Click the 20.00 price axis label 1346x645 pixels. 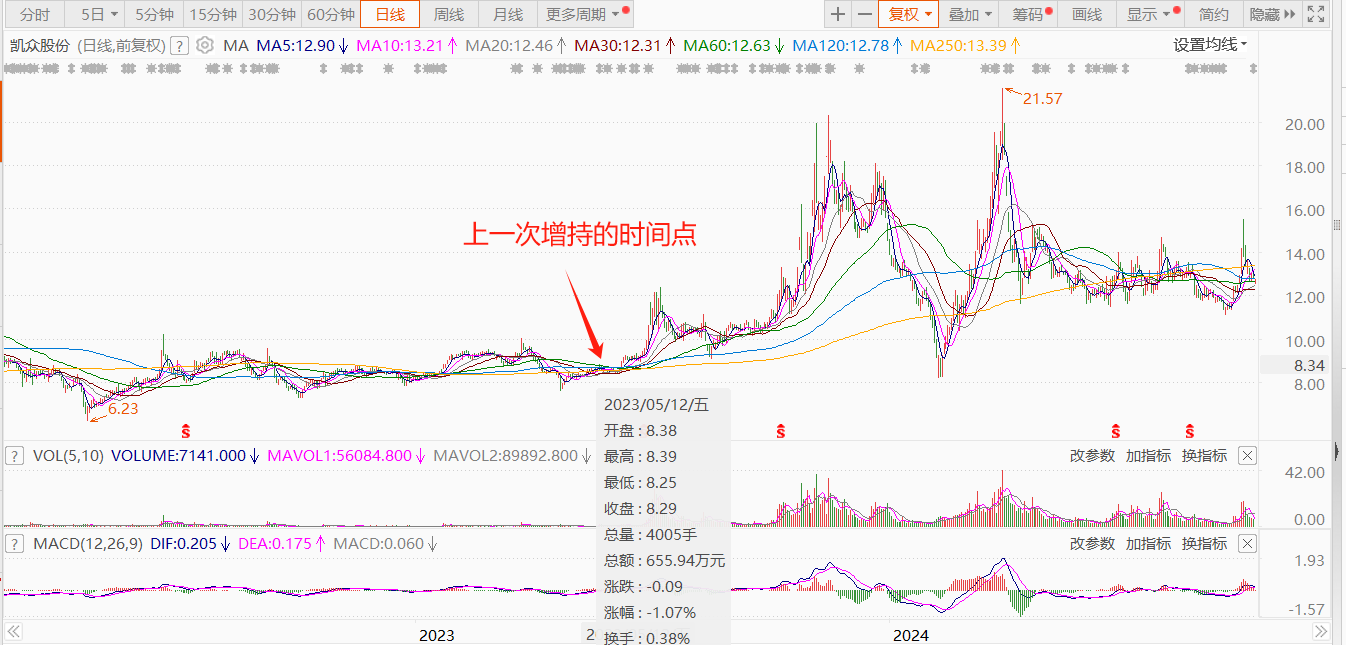coord(1306,124)
